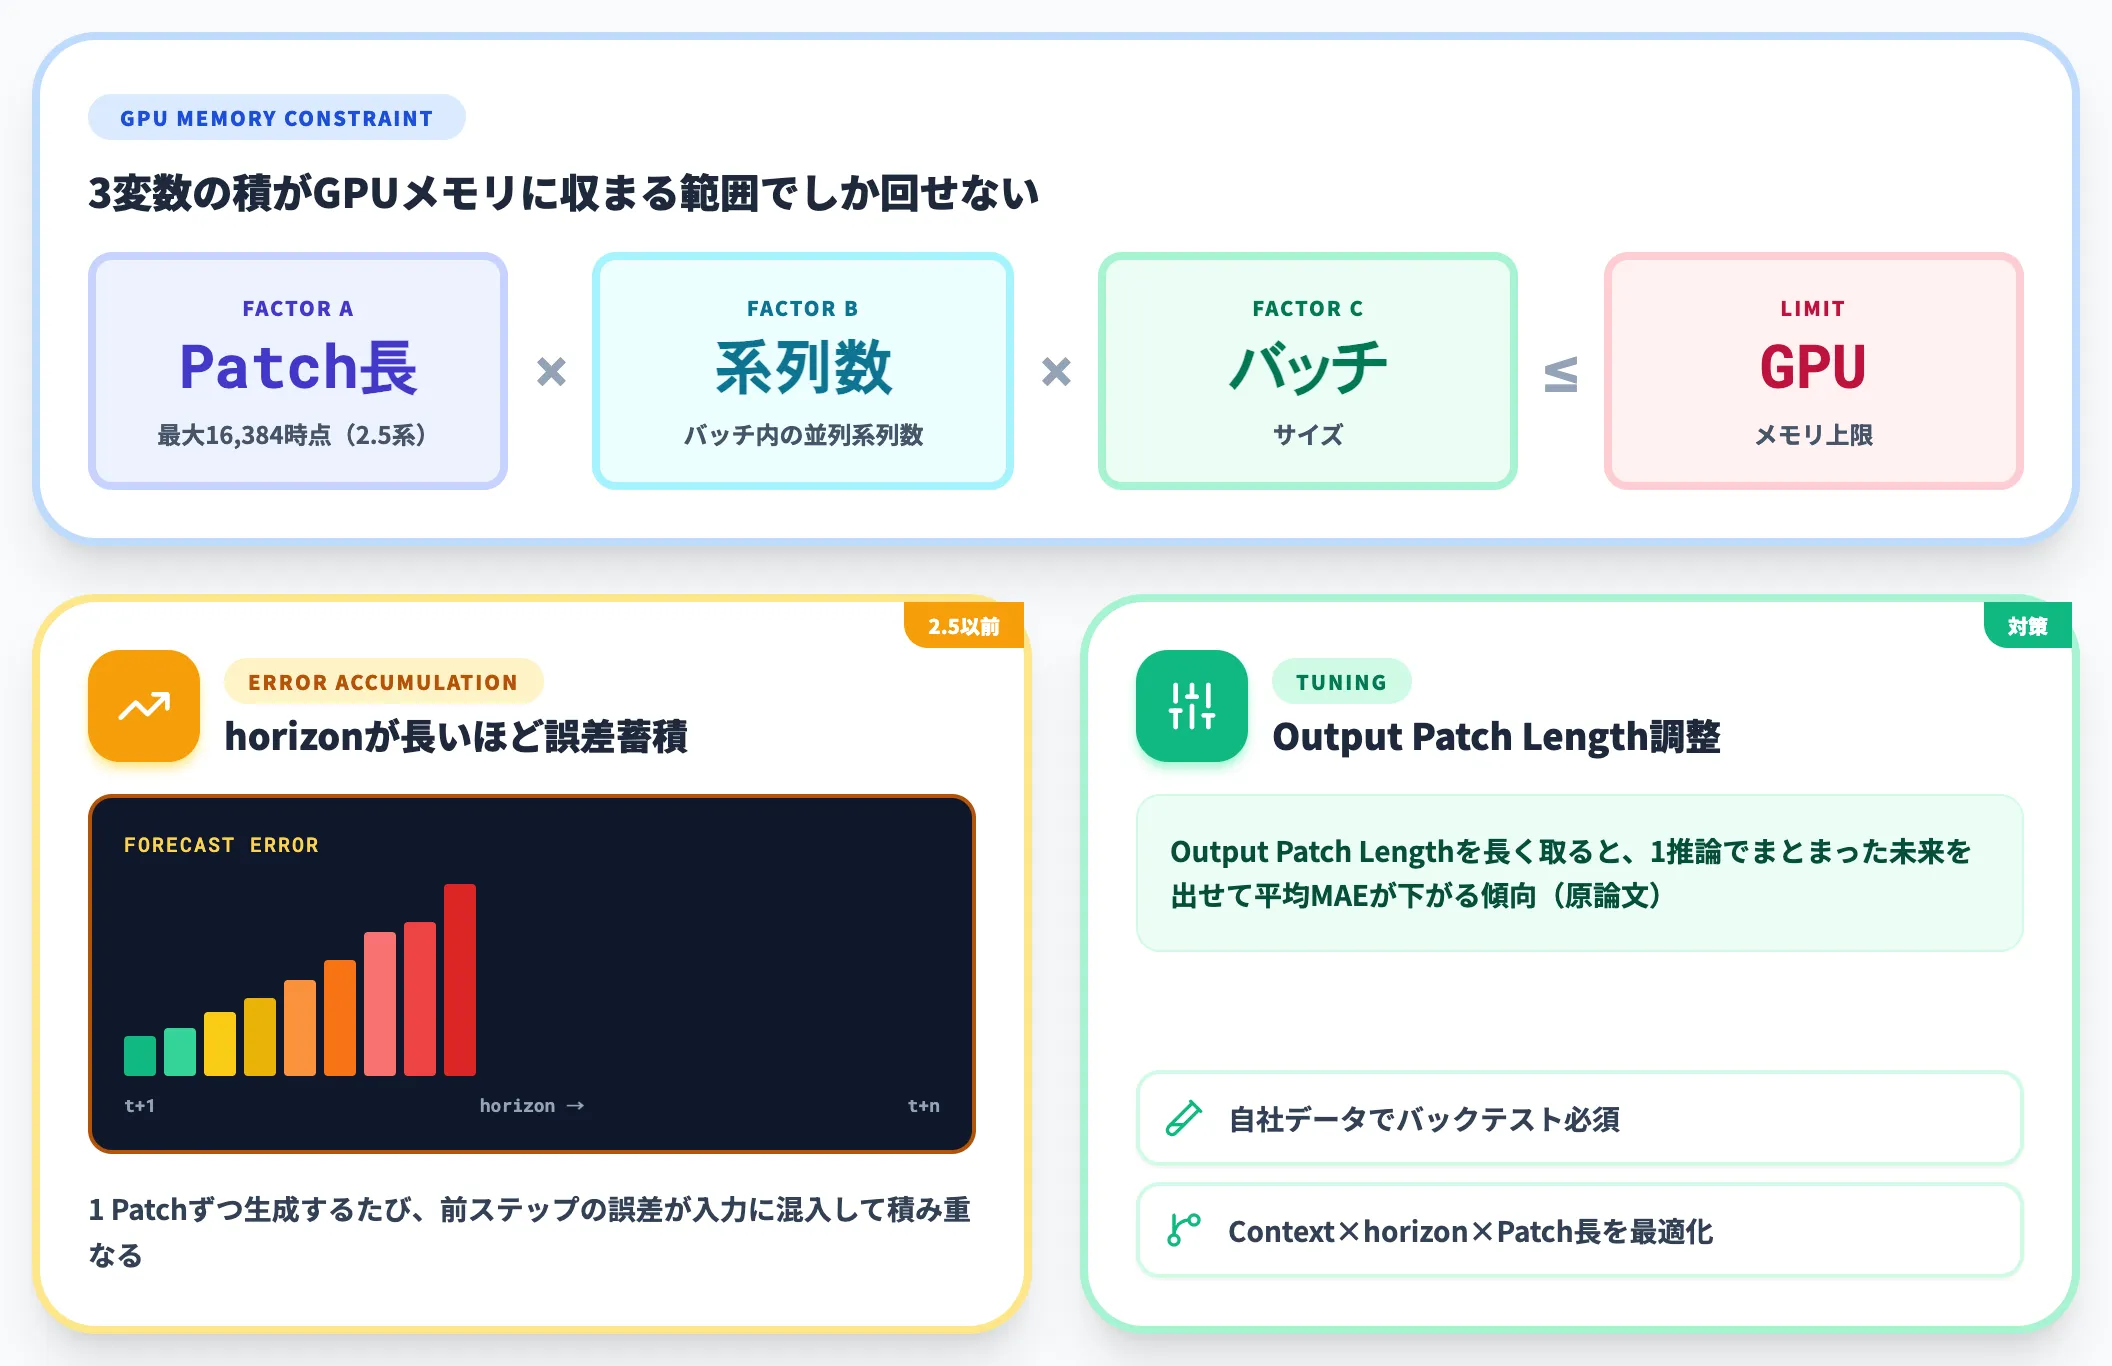Click the first green error bar
This screenshot has height=1366, width=2112.
point(140,1056)
